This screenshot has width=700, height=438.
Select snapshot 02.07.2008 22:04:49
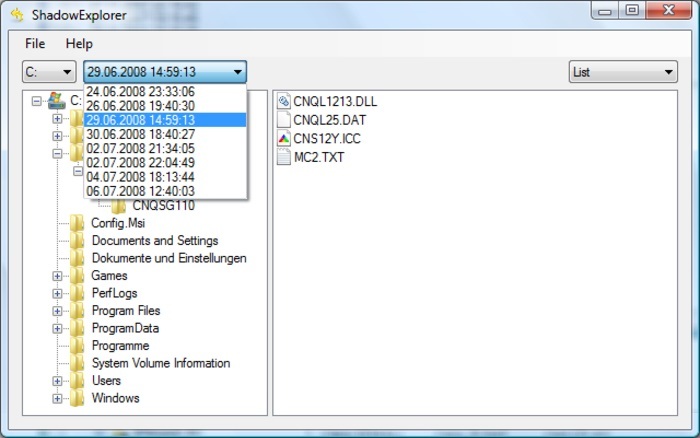tap(165, 163)
